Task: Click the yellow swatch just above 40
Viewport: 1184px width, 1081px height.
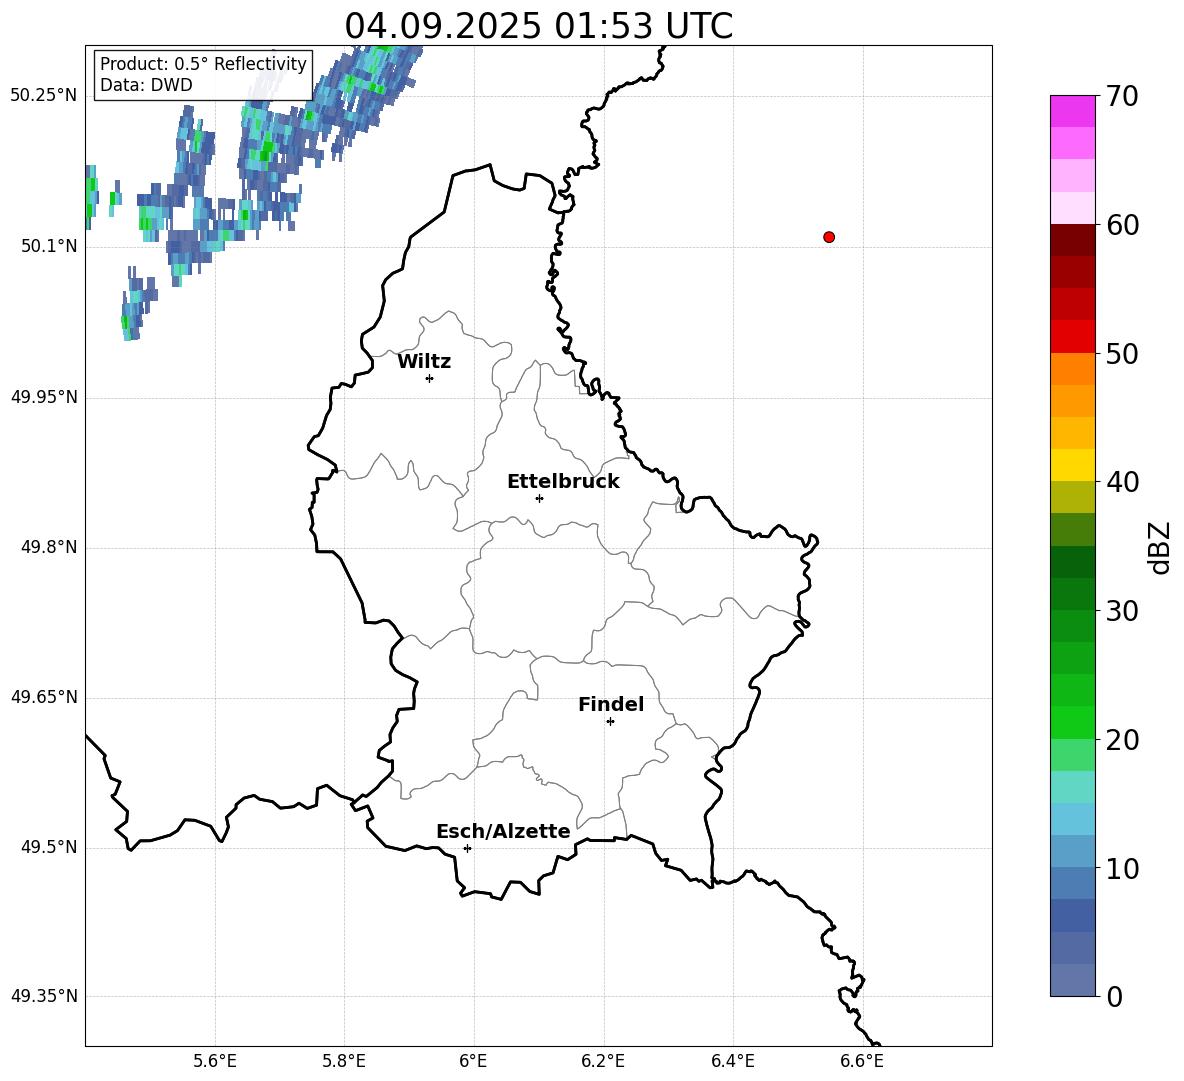Action: (x=1072, y=465)
